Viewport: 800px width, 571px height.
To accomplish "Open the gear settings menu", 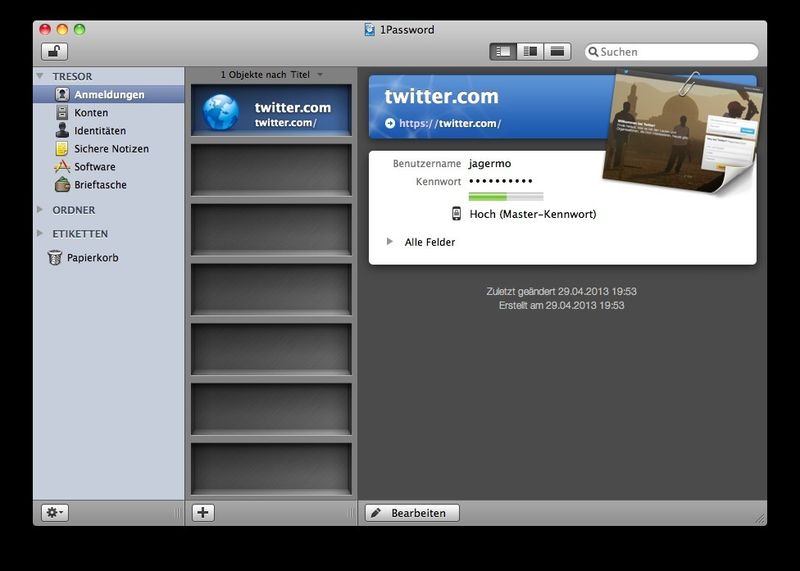I will pyautogui.click(x=55, y=512).
